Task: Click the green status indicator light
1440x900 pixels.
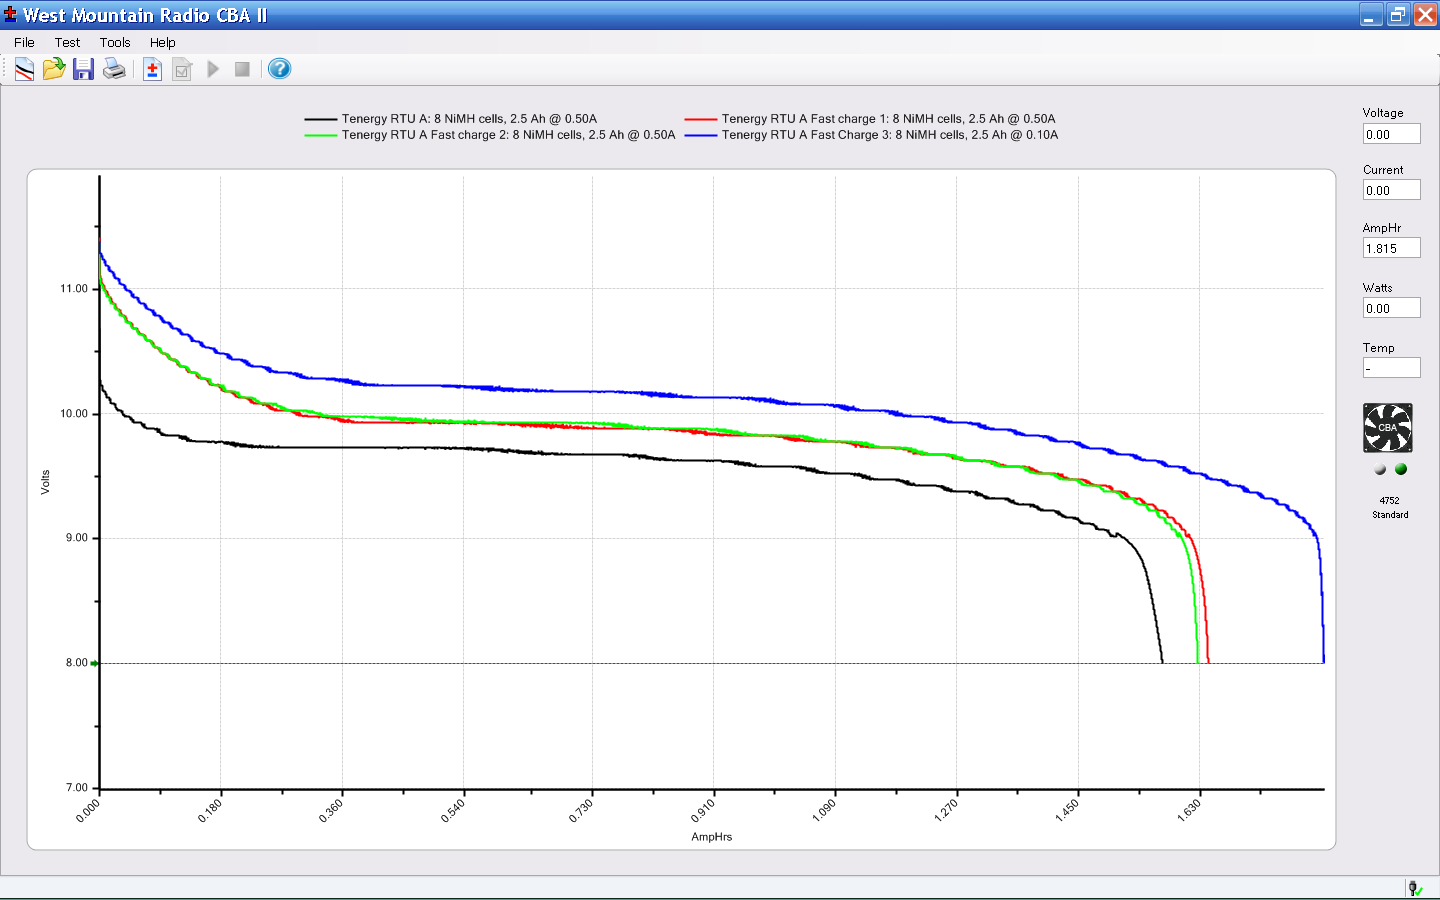Action: [1401, 469]
